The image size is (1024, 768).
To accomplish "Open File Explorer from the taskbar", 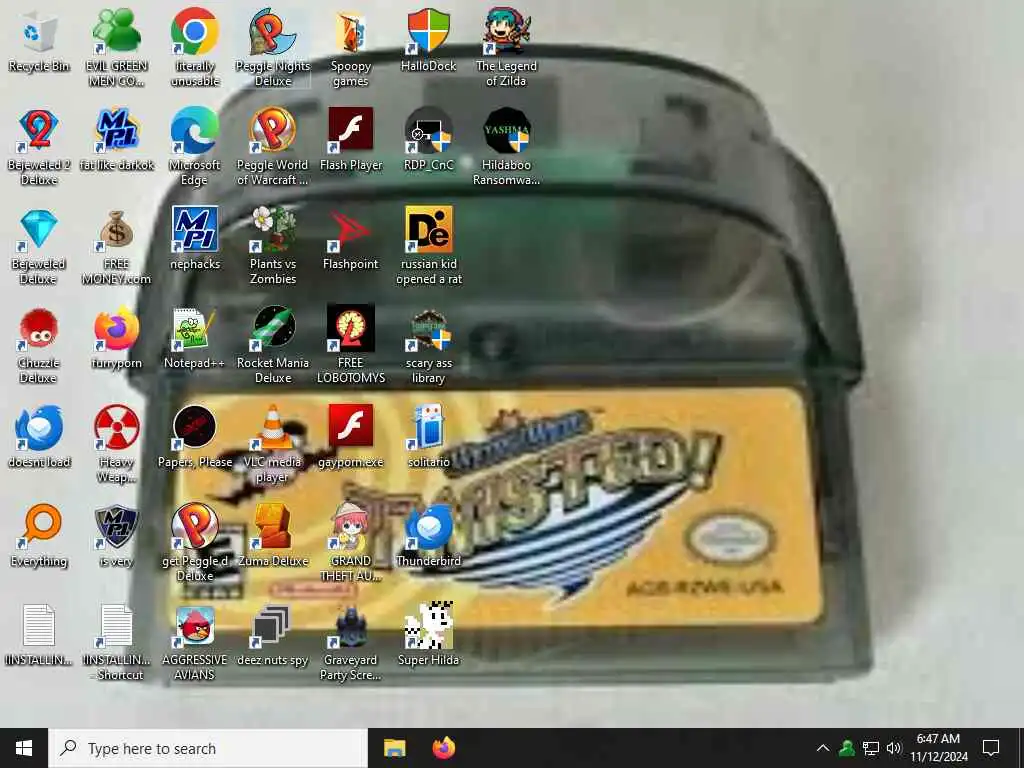I will (394, 748).
